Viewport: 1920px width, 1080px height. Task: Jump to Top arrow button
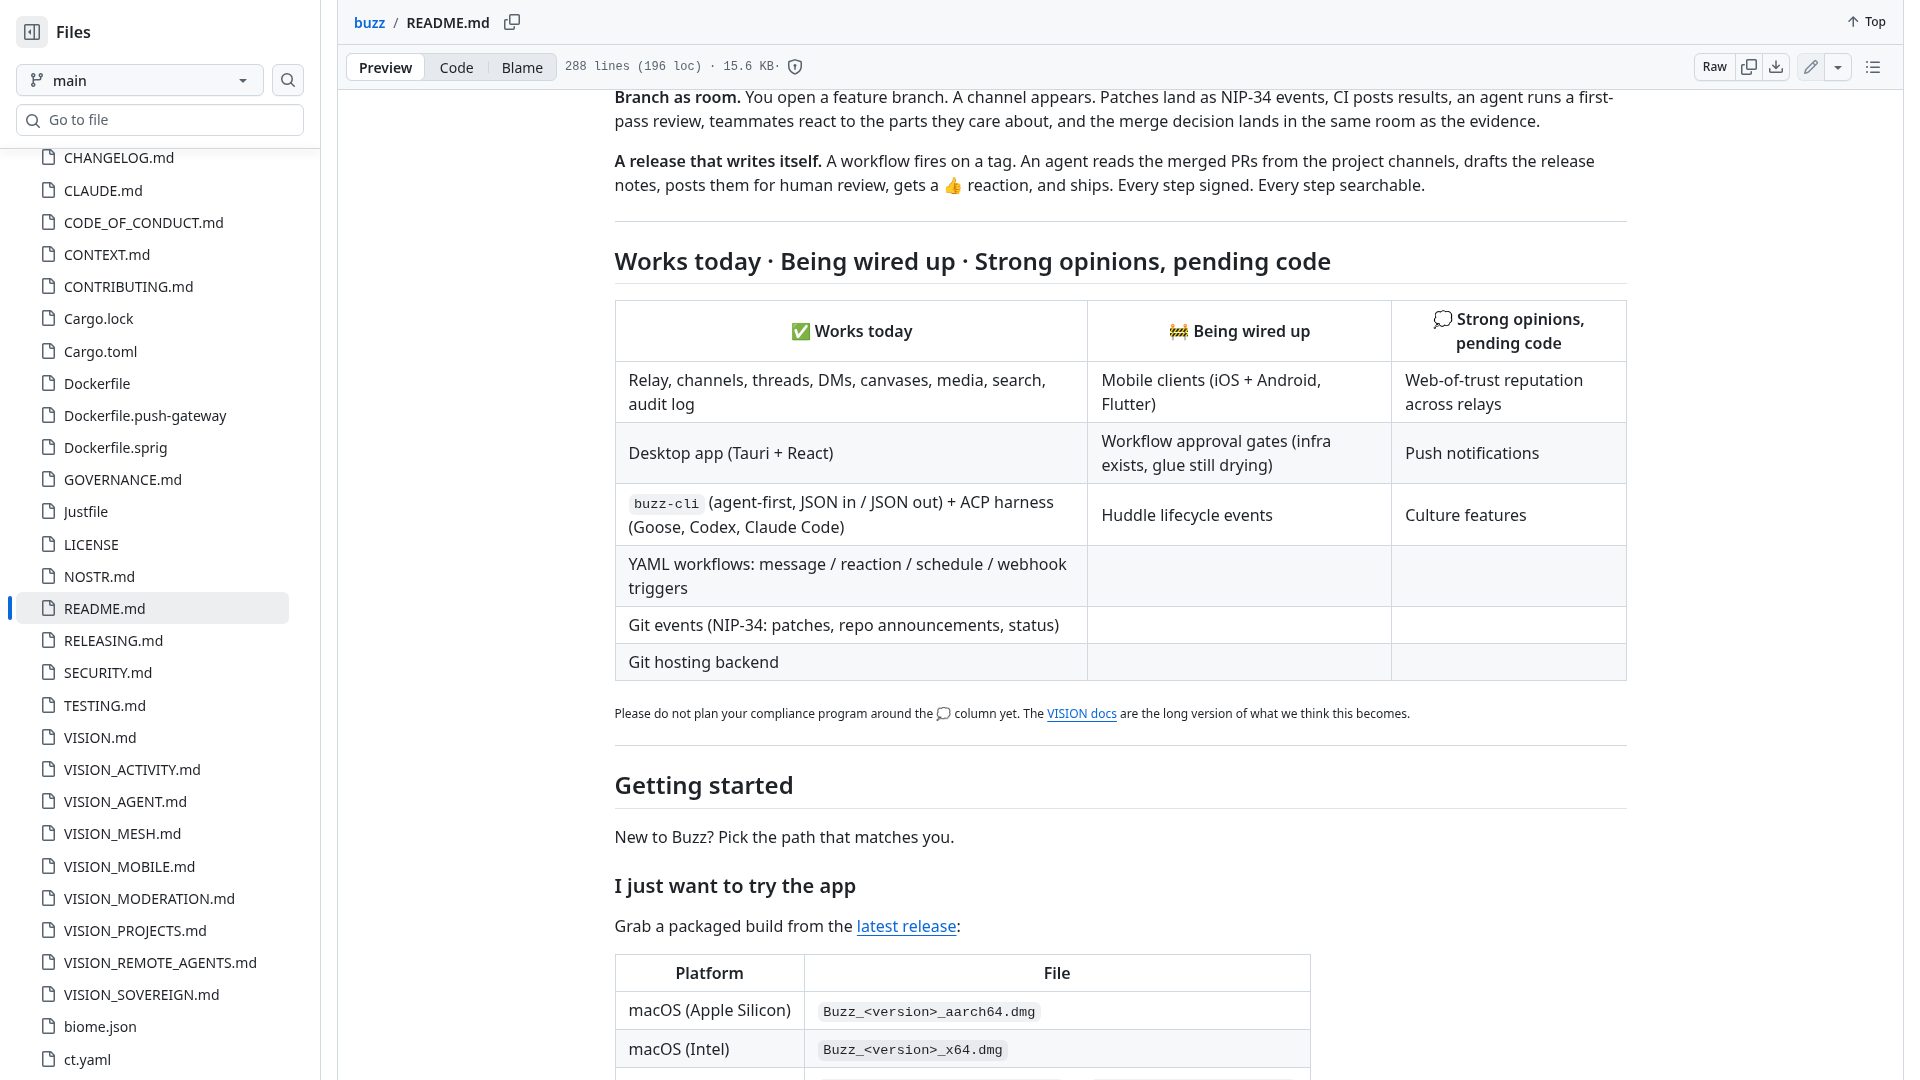click(x=1866, y=22)
